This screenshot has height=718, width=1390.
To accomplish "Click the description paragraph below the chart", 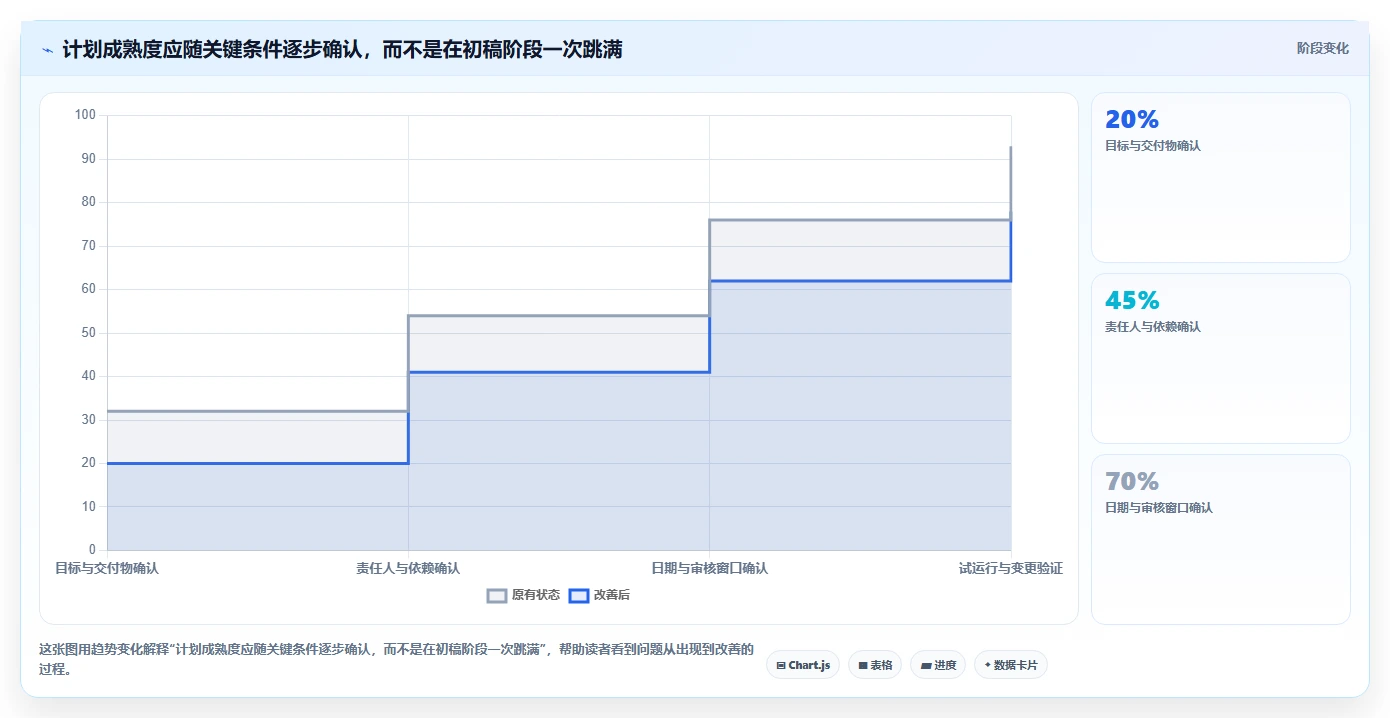I will click(396, 660).
